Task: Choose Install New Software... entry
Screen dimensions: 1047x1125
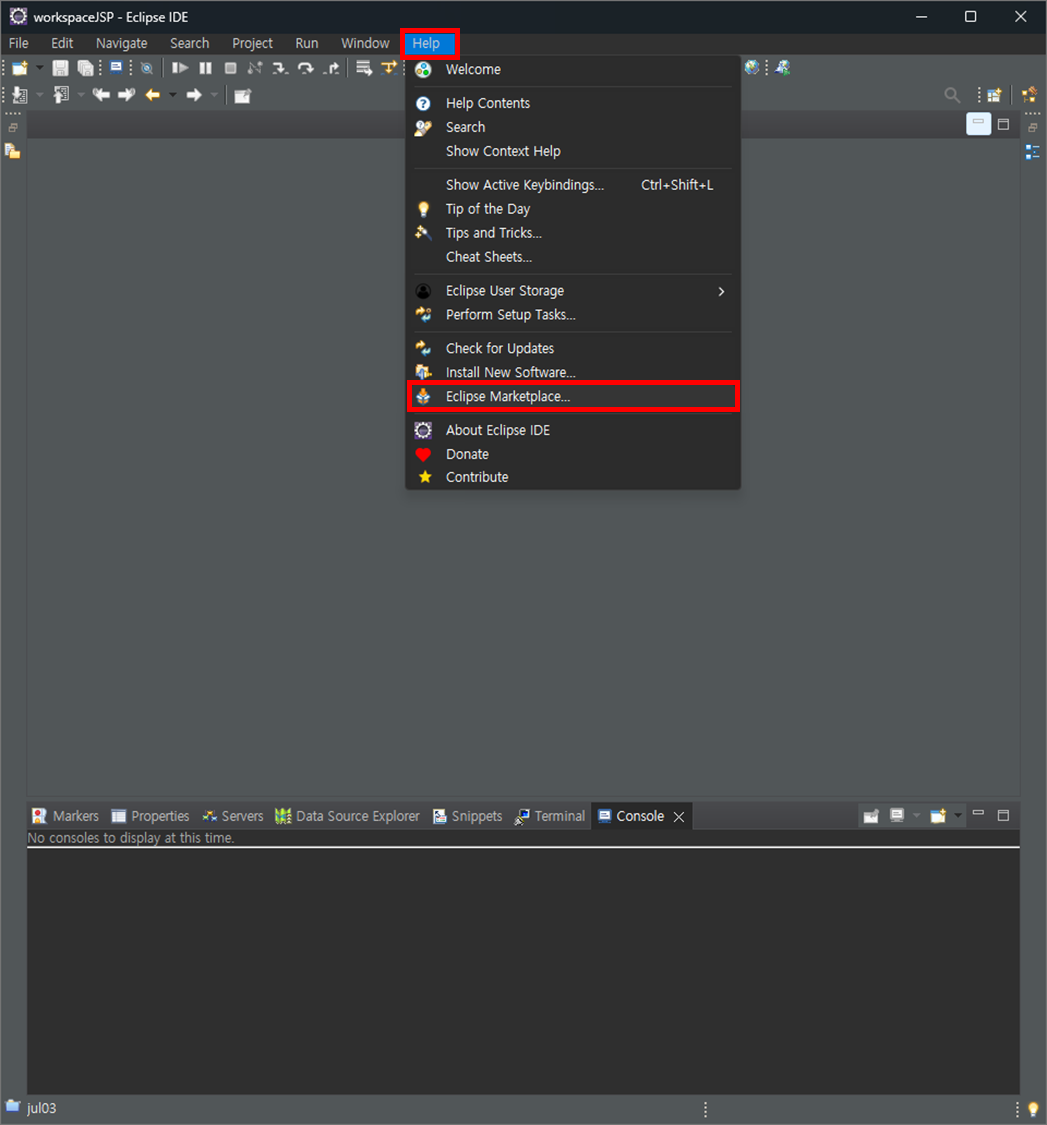Action: point(573,372)
